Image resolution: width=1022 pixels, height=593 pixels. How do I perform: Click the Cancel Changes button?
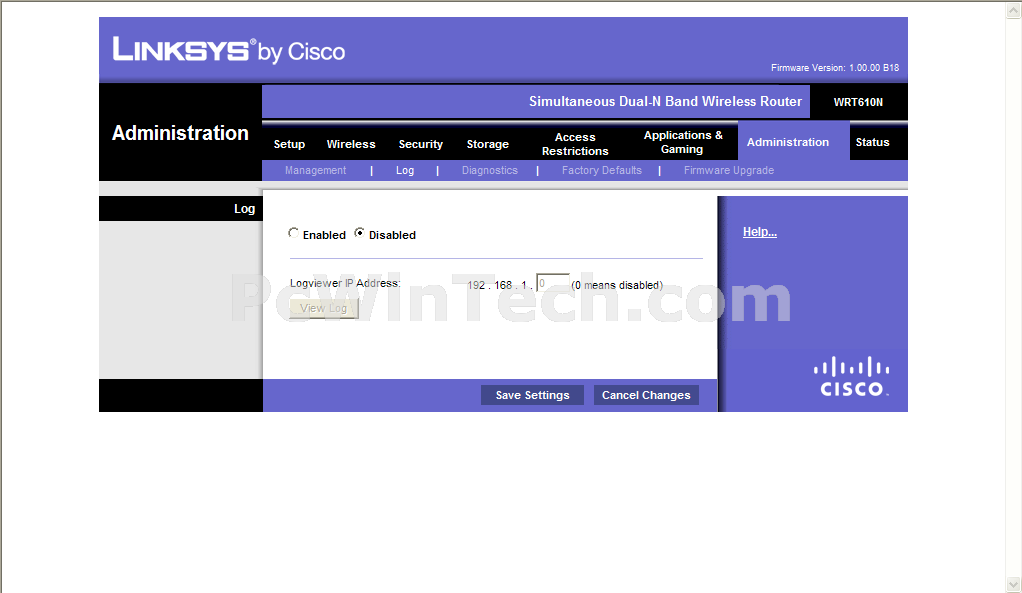pos(646,395)
